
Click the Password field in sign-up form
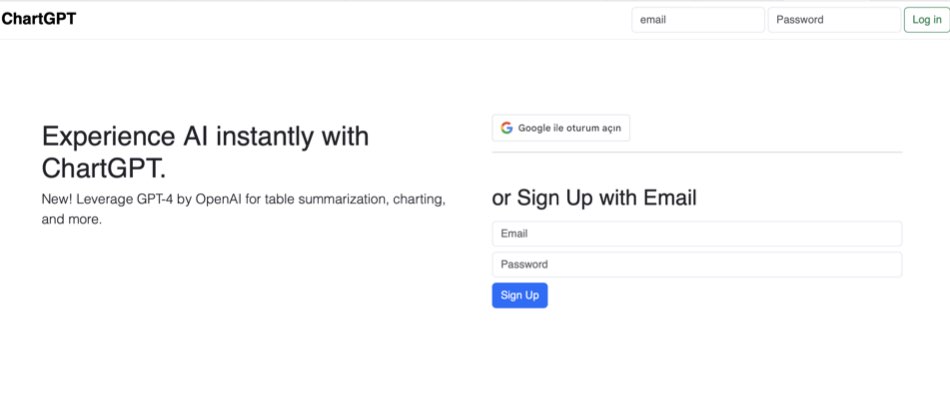[x=697, y=264]
